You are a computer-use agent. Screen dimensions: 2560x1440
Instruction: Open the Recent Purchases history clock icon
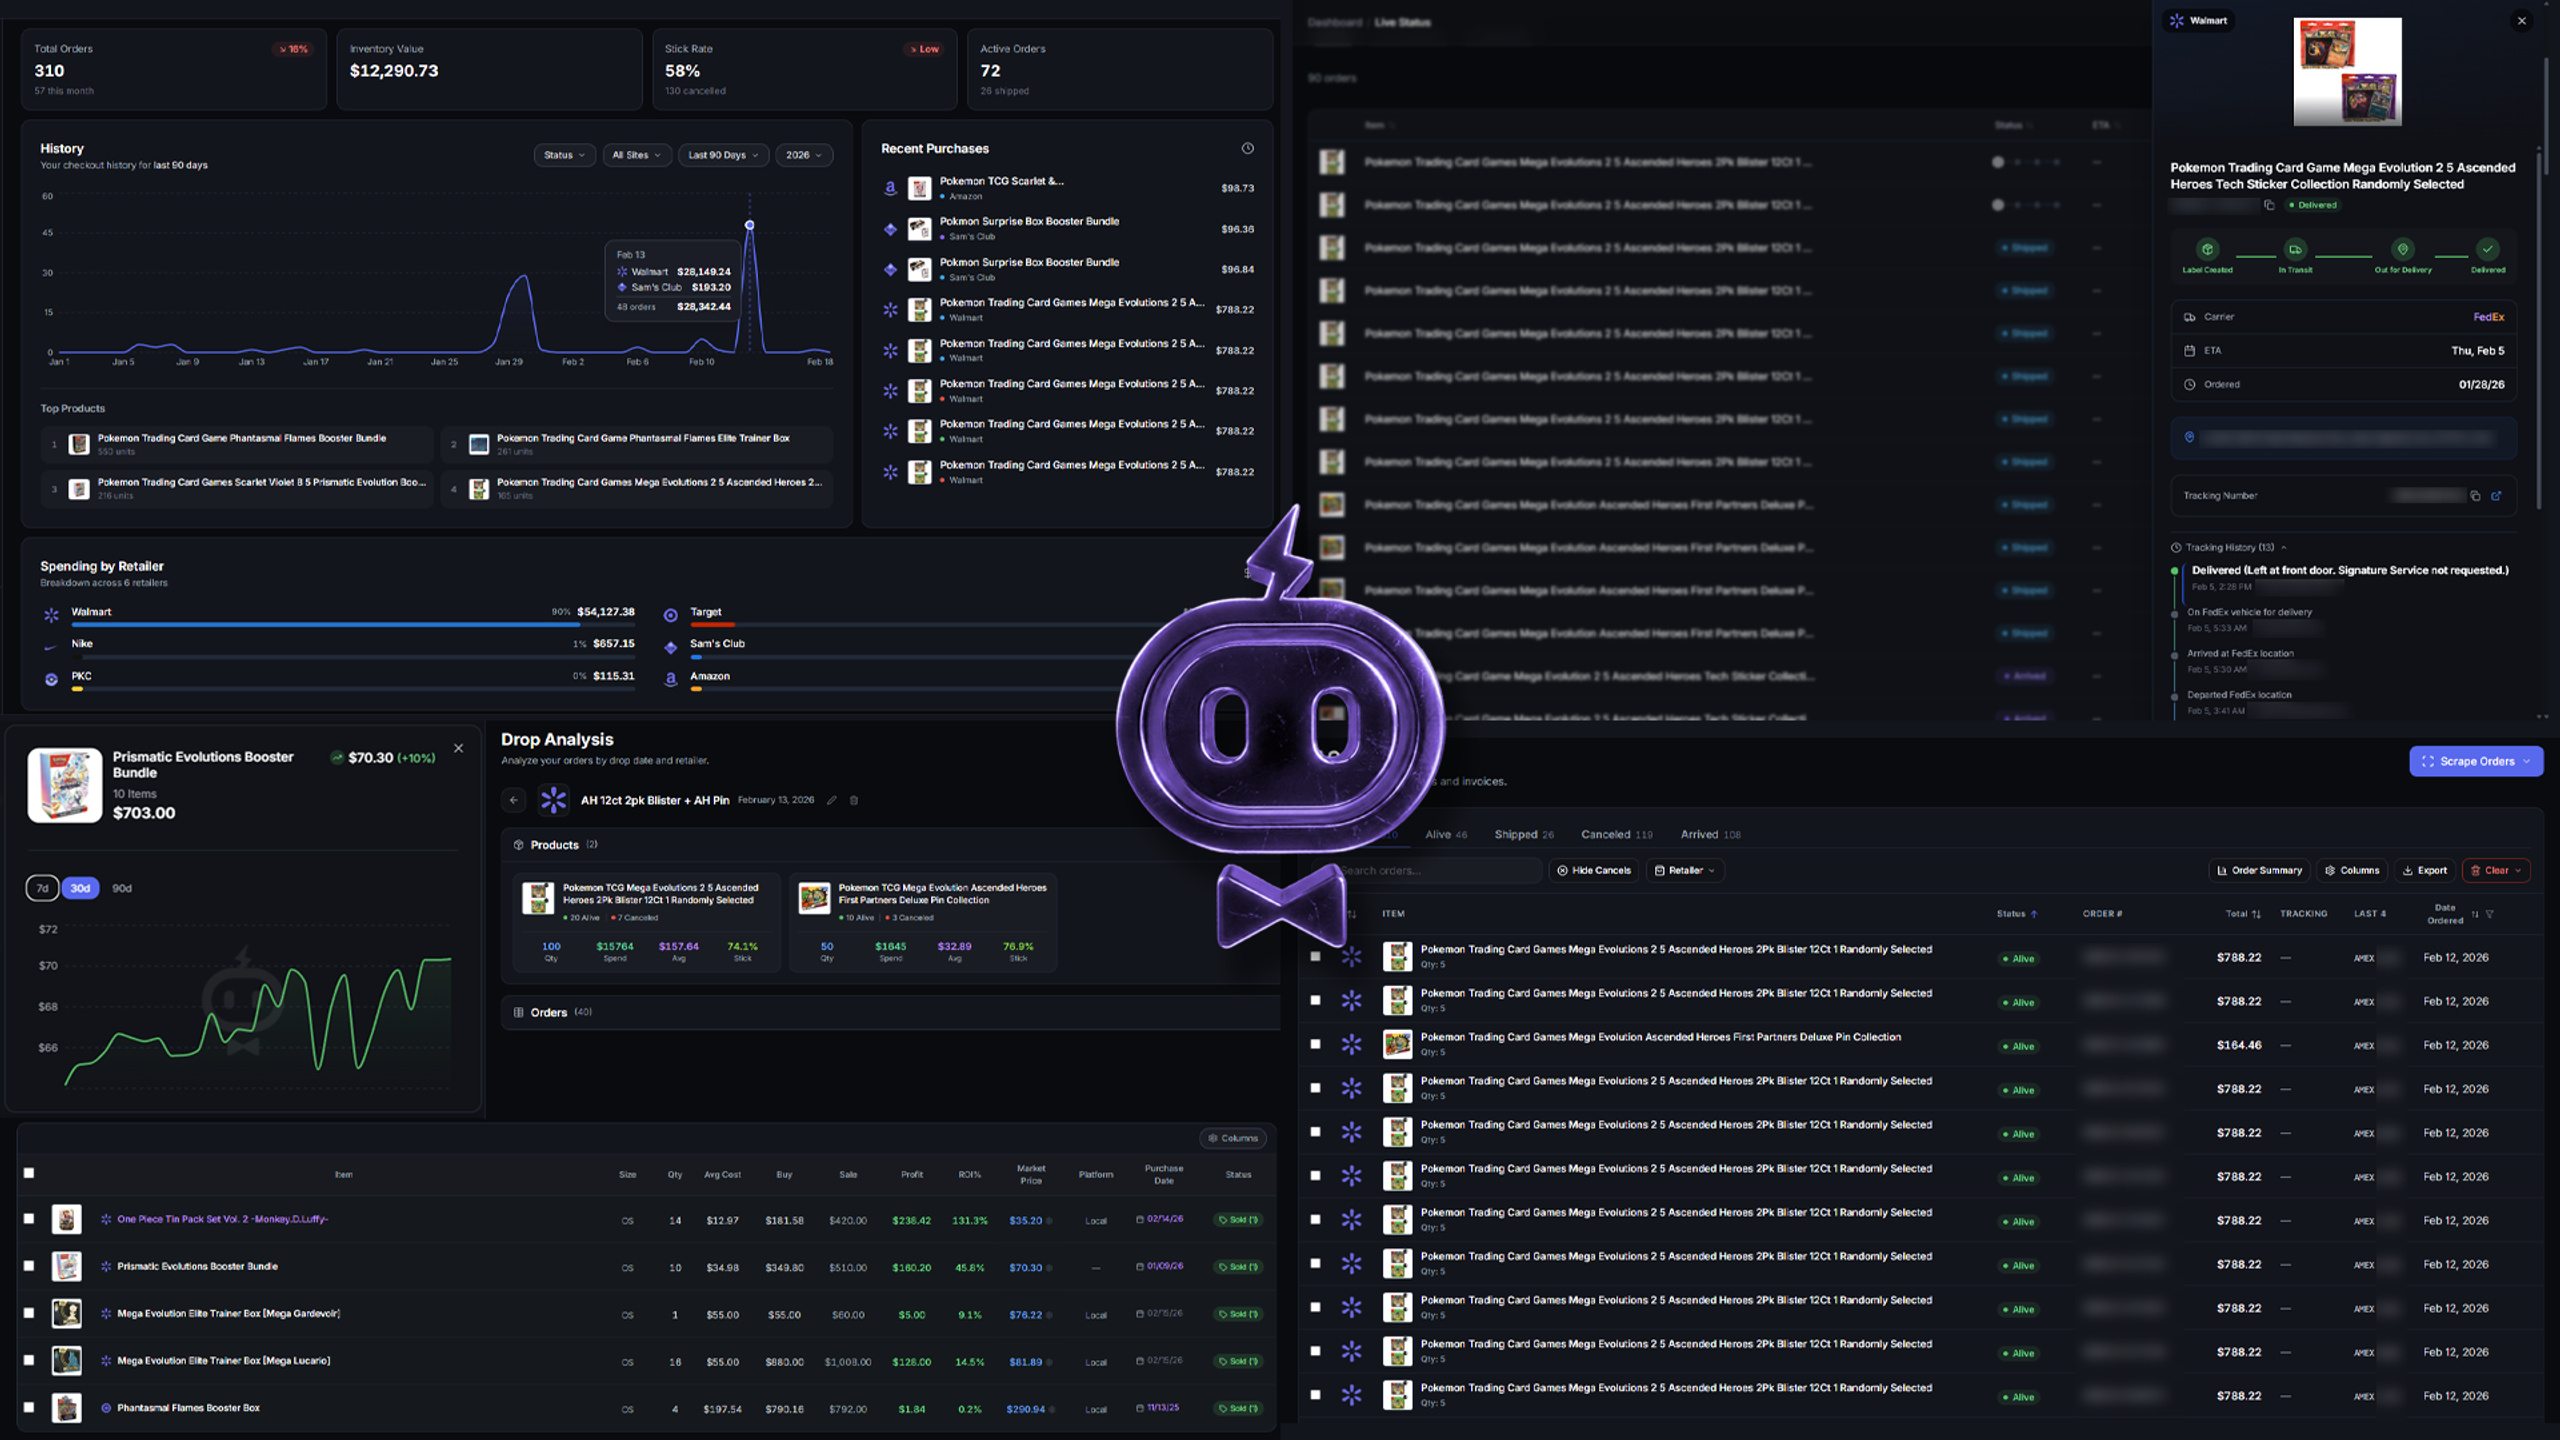pos(1247,148)
